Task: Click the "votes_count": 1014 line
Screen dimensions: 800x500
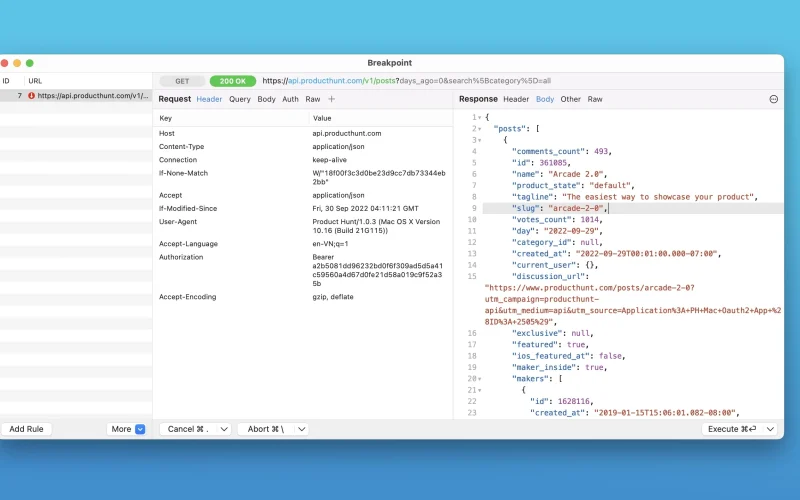Action: click(x=557, y=219)
